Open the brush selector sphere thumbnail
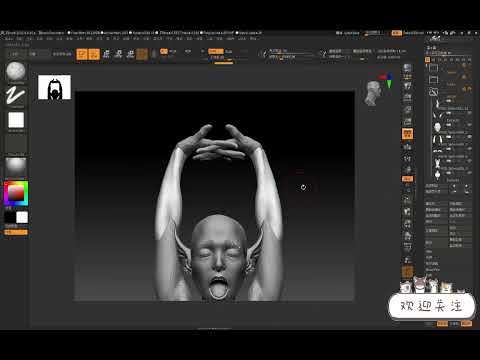The width and height of the screenshot is (480, 360). (x=16, y=71)
